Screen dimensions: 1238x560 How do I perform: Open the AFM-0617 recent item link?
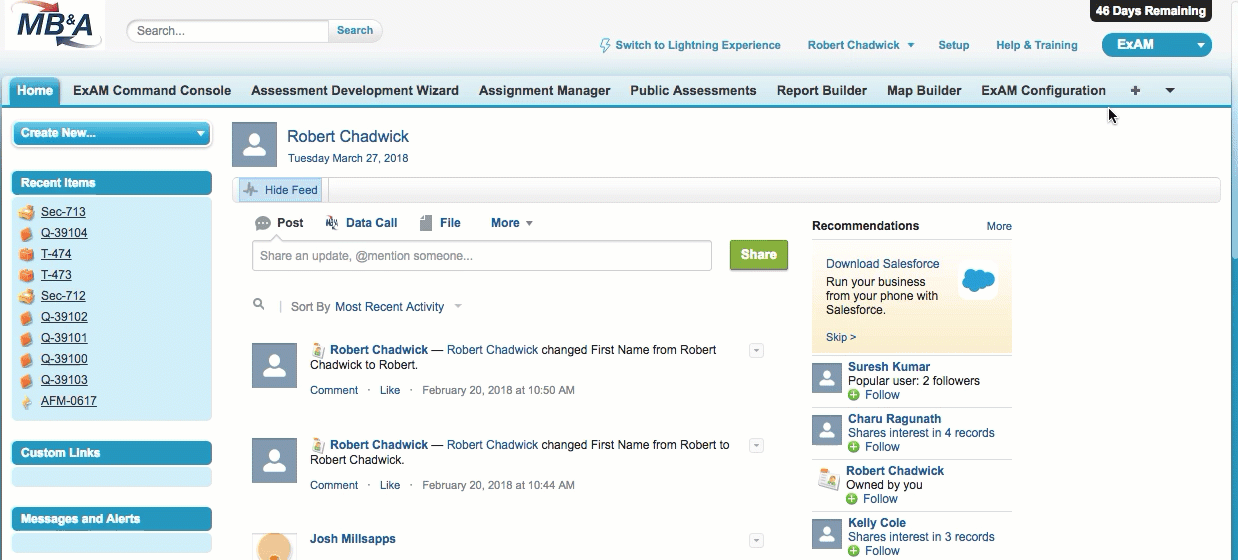(x=69, y=401)
